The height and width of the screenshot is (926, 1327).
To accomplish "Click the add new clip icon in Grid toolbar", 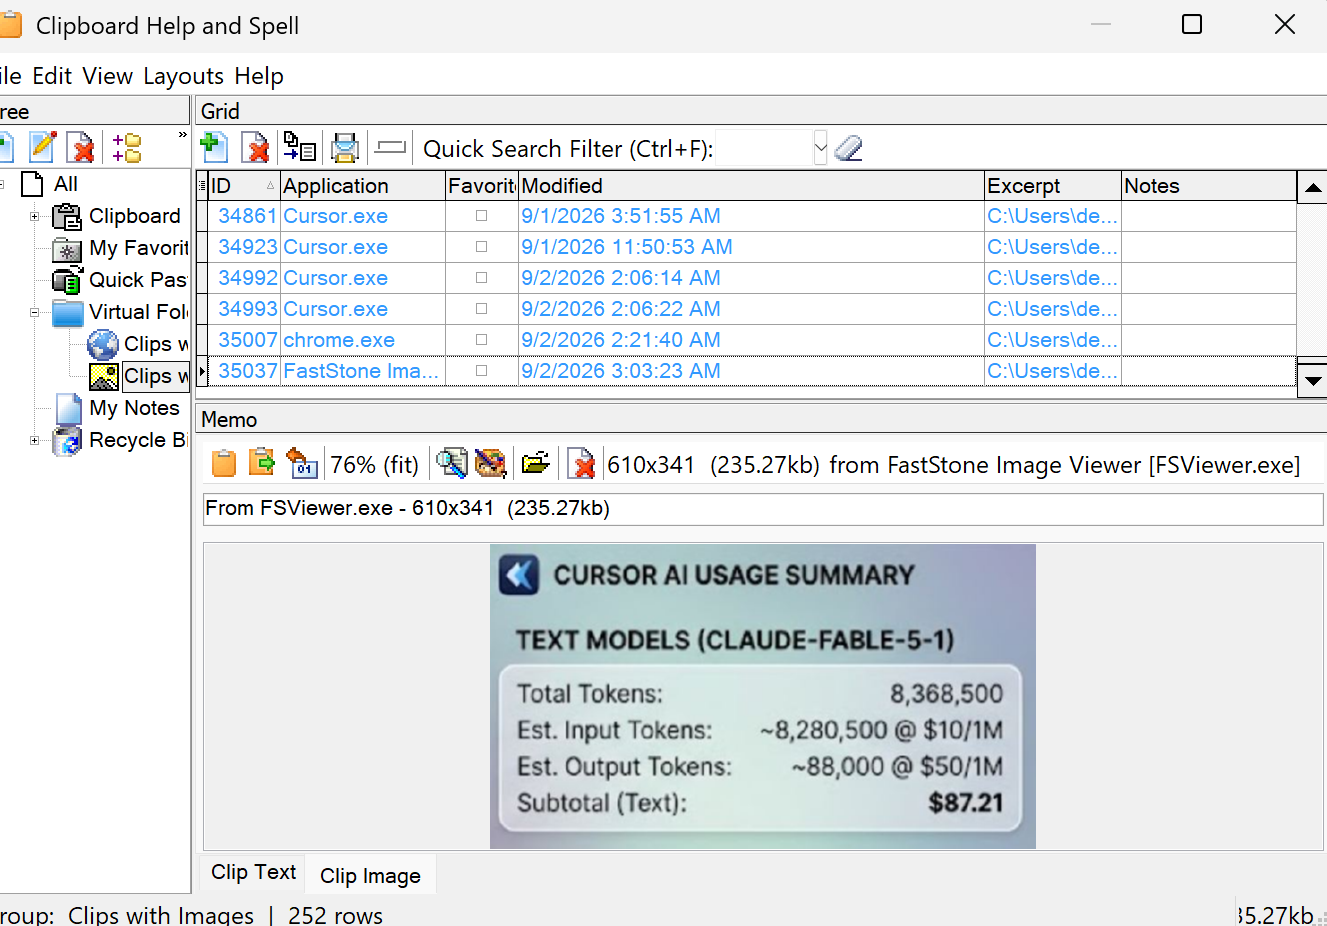I will coord(214,148).
